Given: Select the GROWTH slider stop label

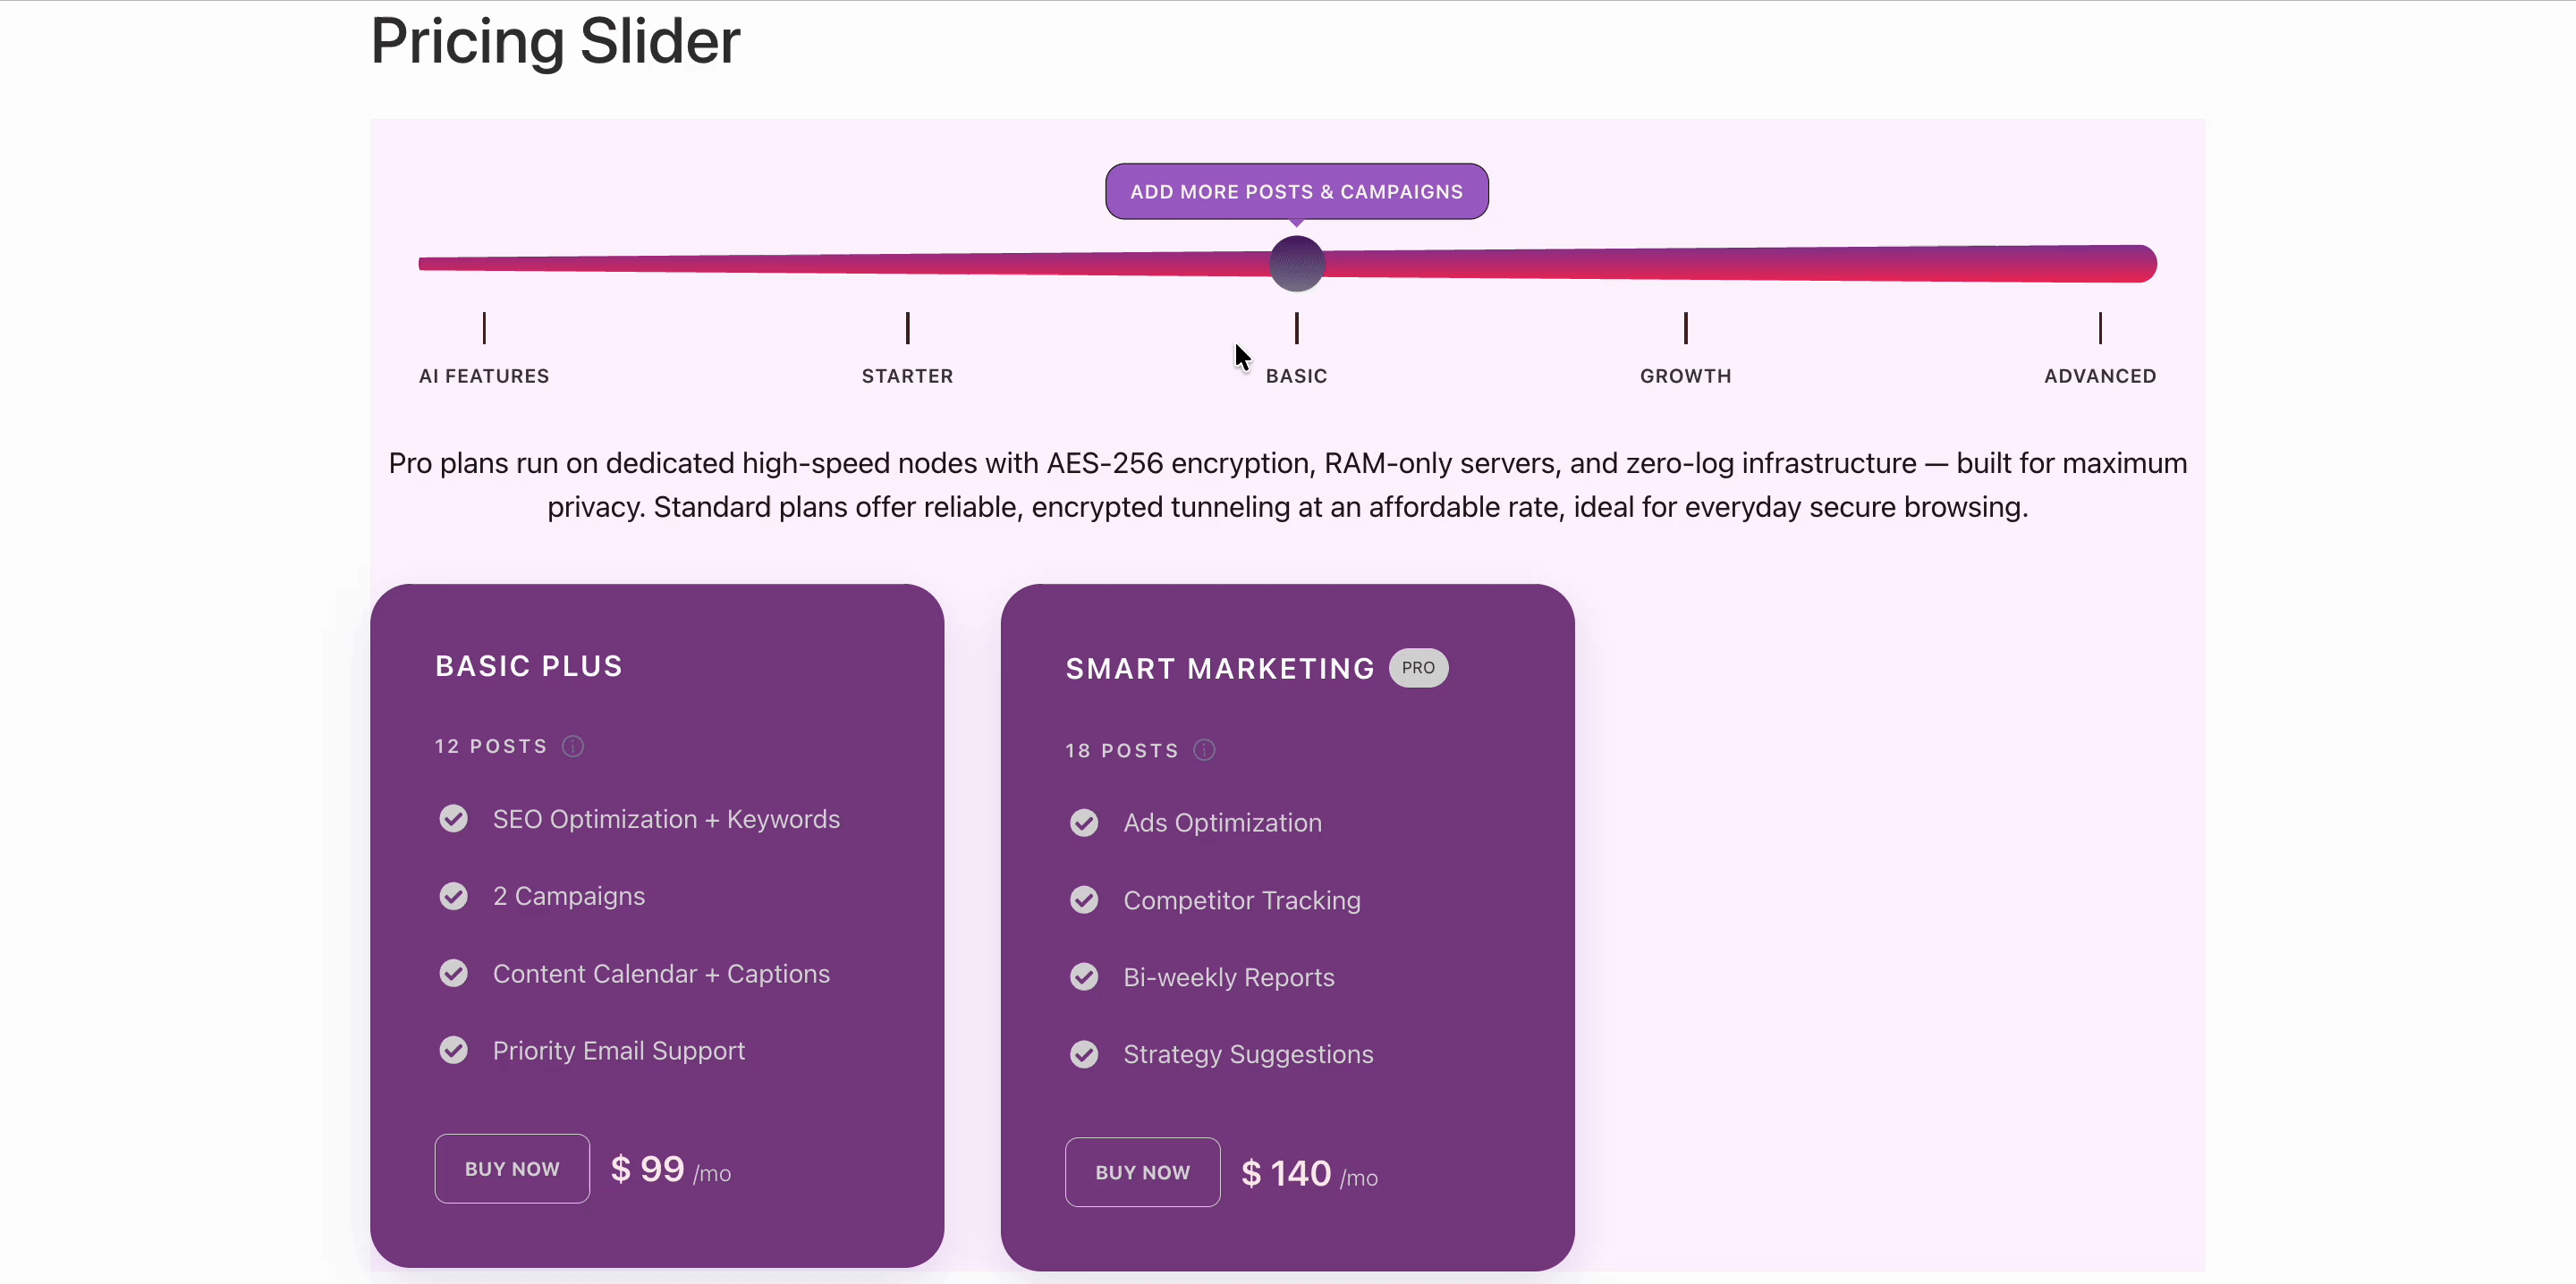Looking at the screenshot, I should pyautogui.click(x=1685, y=376).
